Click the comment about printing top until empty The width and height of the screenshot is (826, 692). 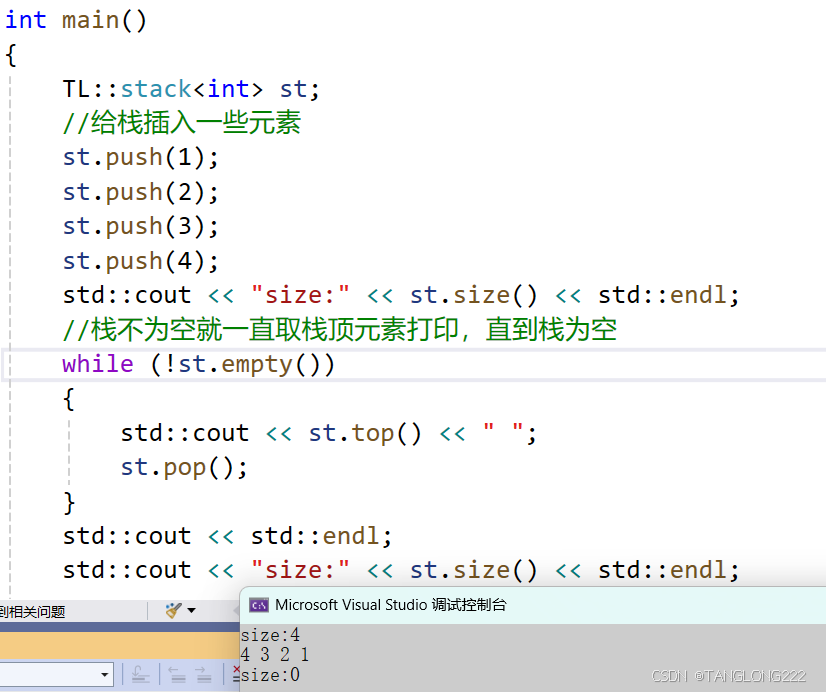(340, 330)
